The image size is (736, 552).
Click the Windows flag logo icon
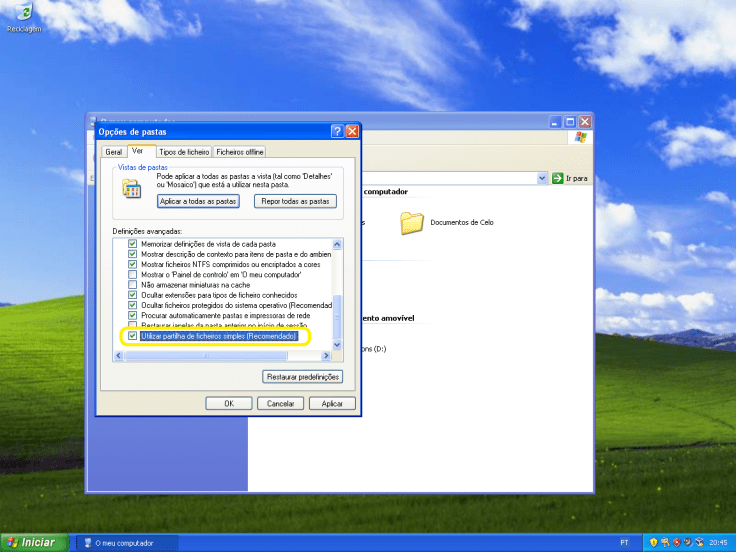pyautogui.click(x=580, y=138)
